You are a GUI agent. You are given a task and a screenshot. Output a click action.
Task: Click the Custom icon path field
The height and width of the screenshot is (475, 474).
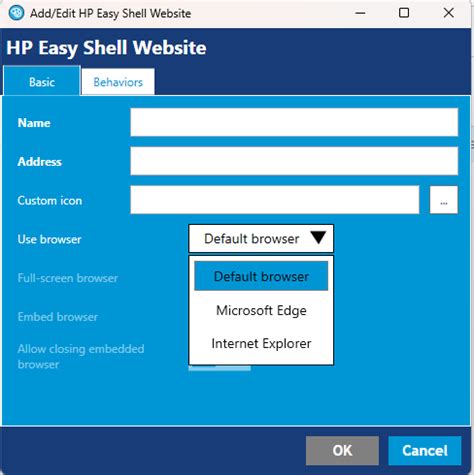coord(275,200)
